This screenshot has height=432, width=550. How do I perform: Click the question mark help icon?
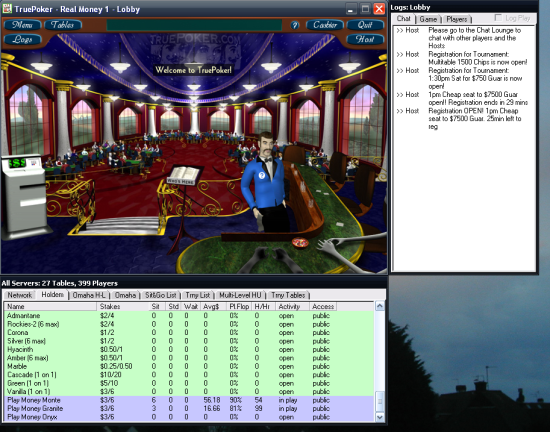[295, 25]
